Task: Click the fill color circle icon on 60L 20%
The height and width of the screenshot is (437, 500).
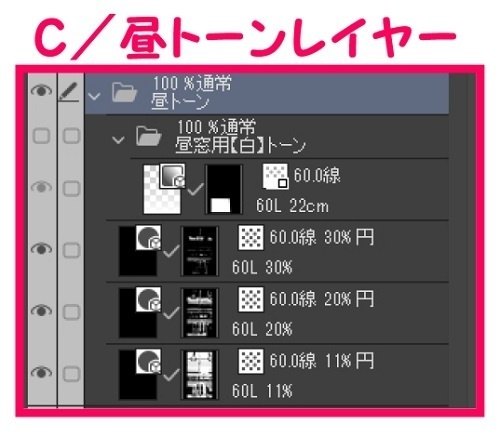Action: (x=148, y=299)
